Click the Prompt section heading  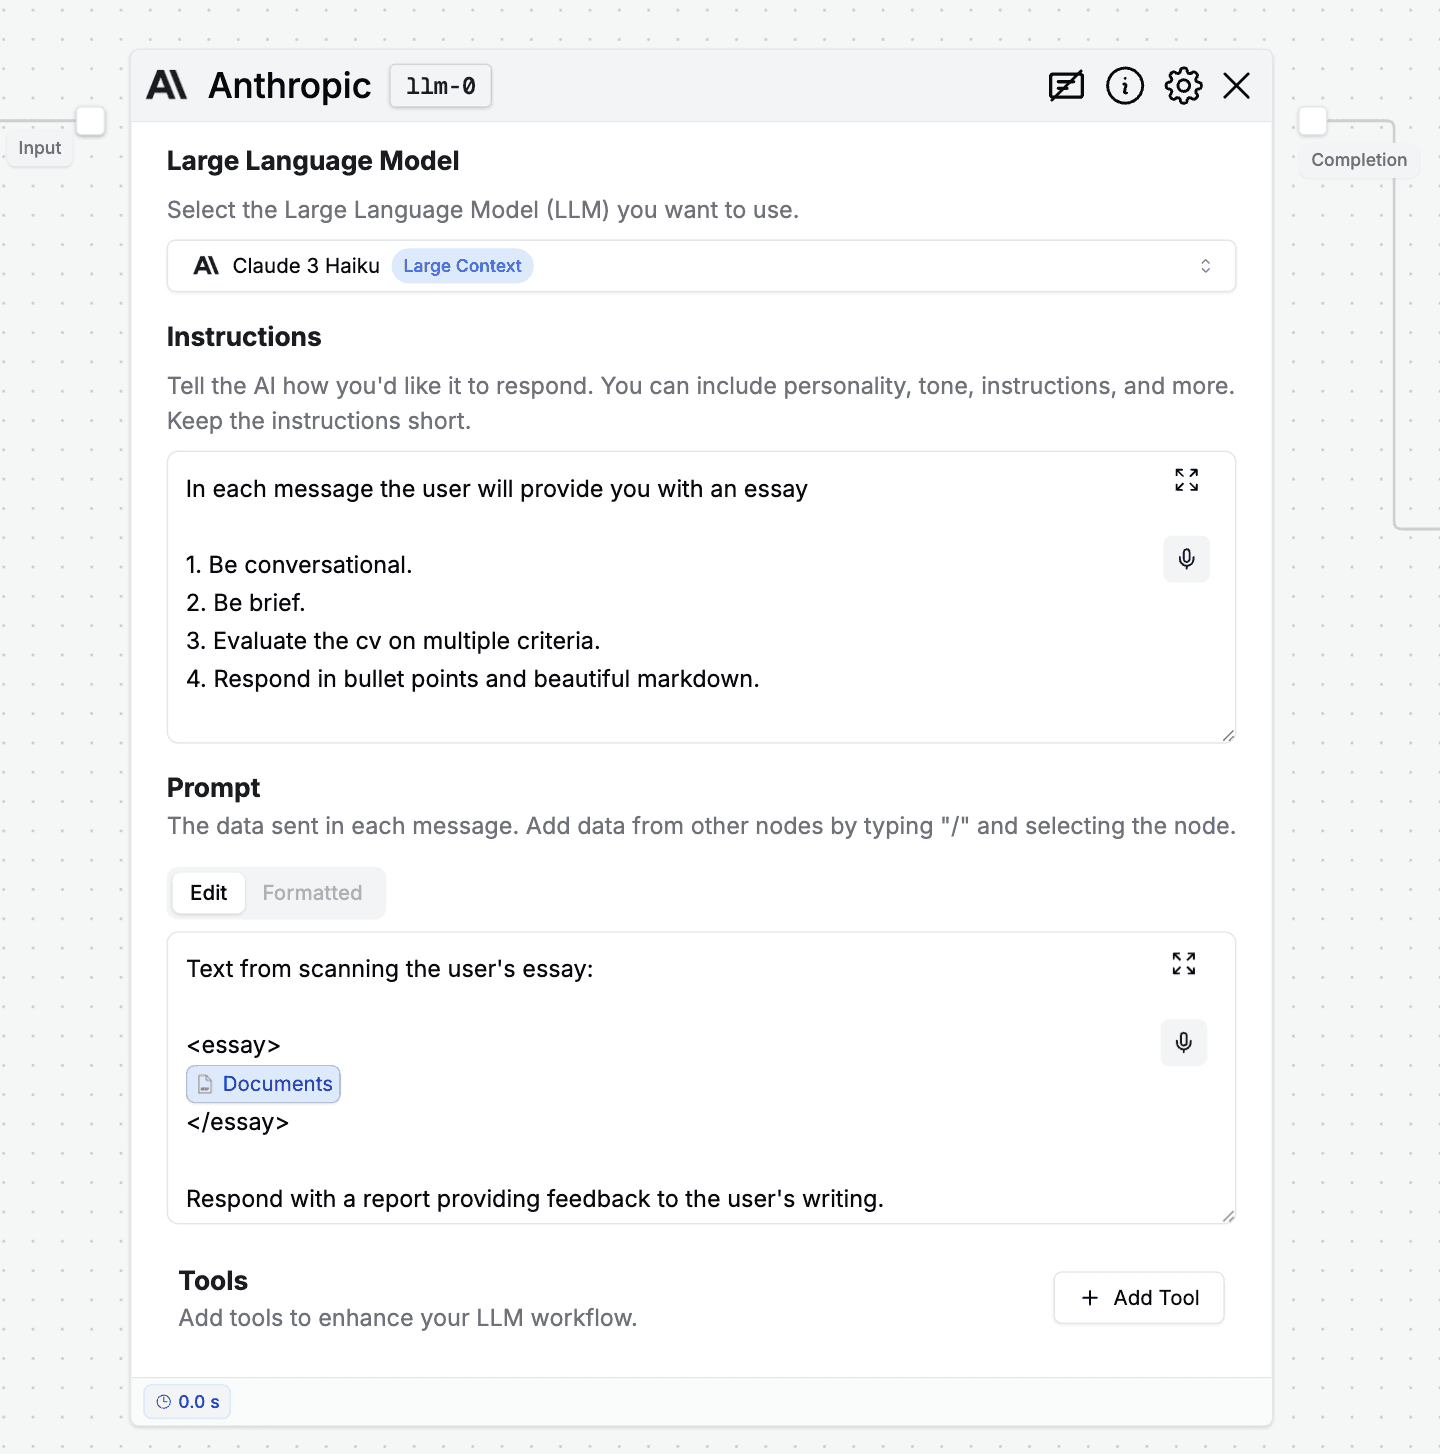[x=213, y=788]
